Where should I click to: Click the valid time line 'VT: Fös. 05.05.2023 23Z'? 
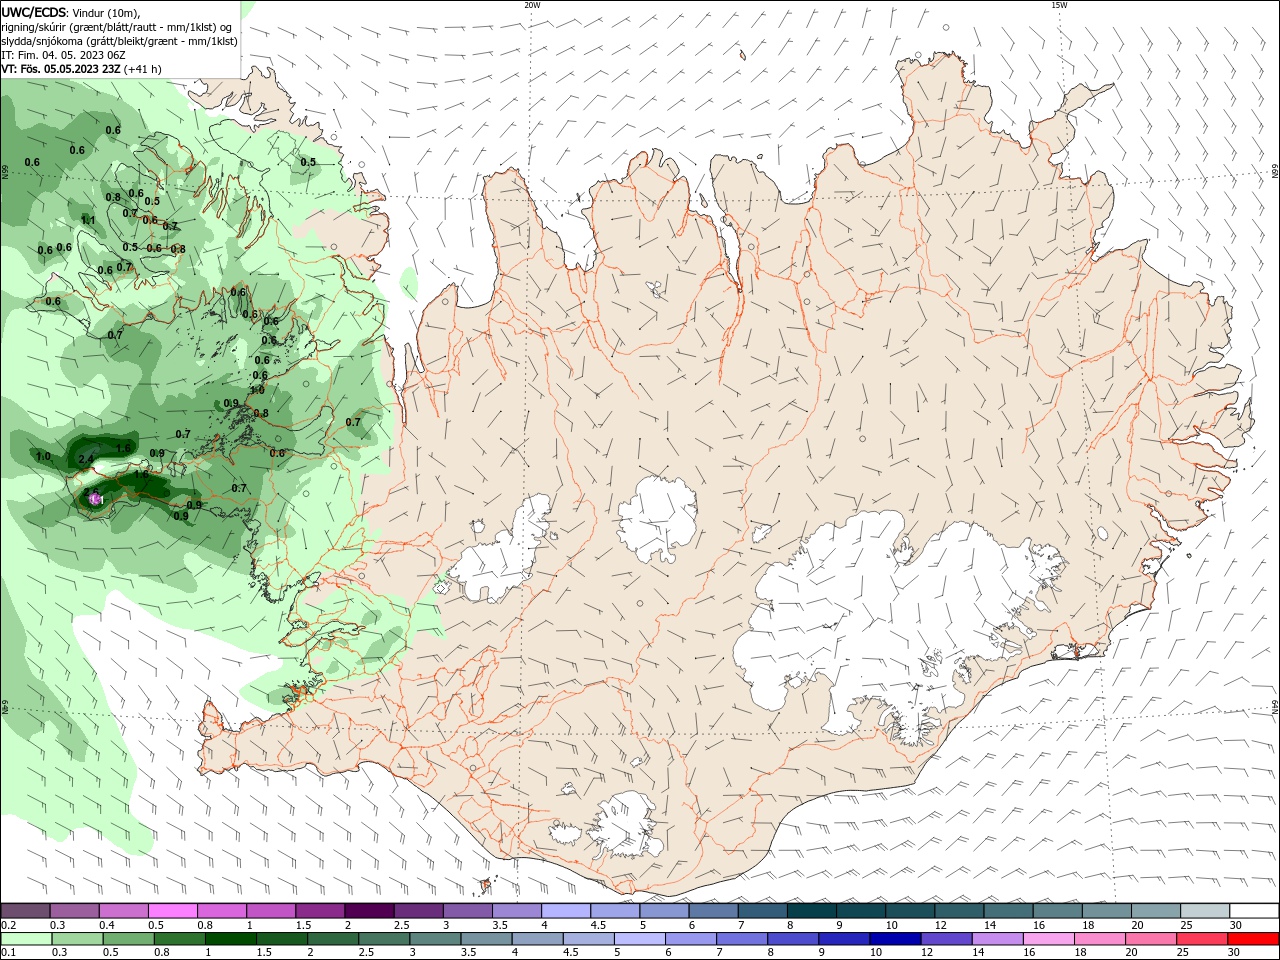61,69
